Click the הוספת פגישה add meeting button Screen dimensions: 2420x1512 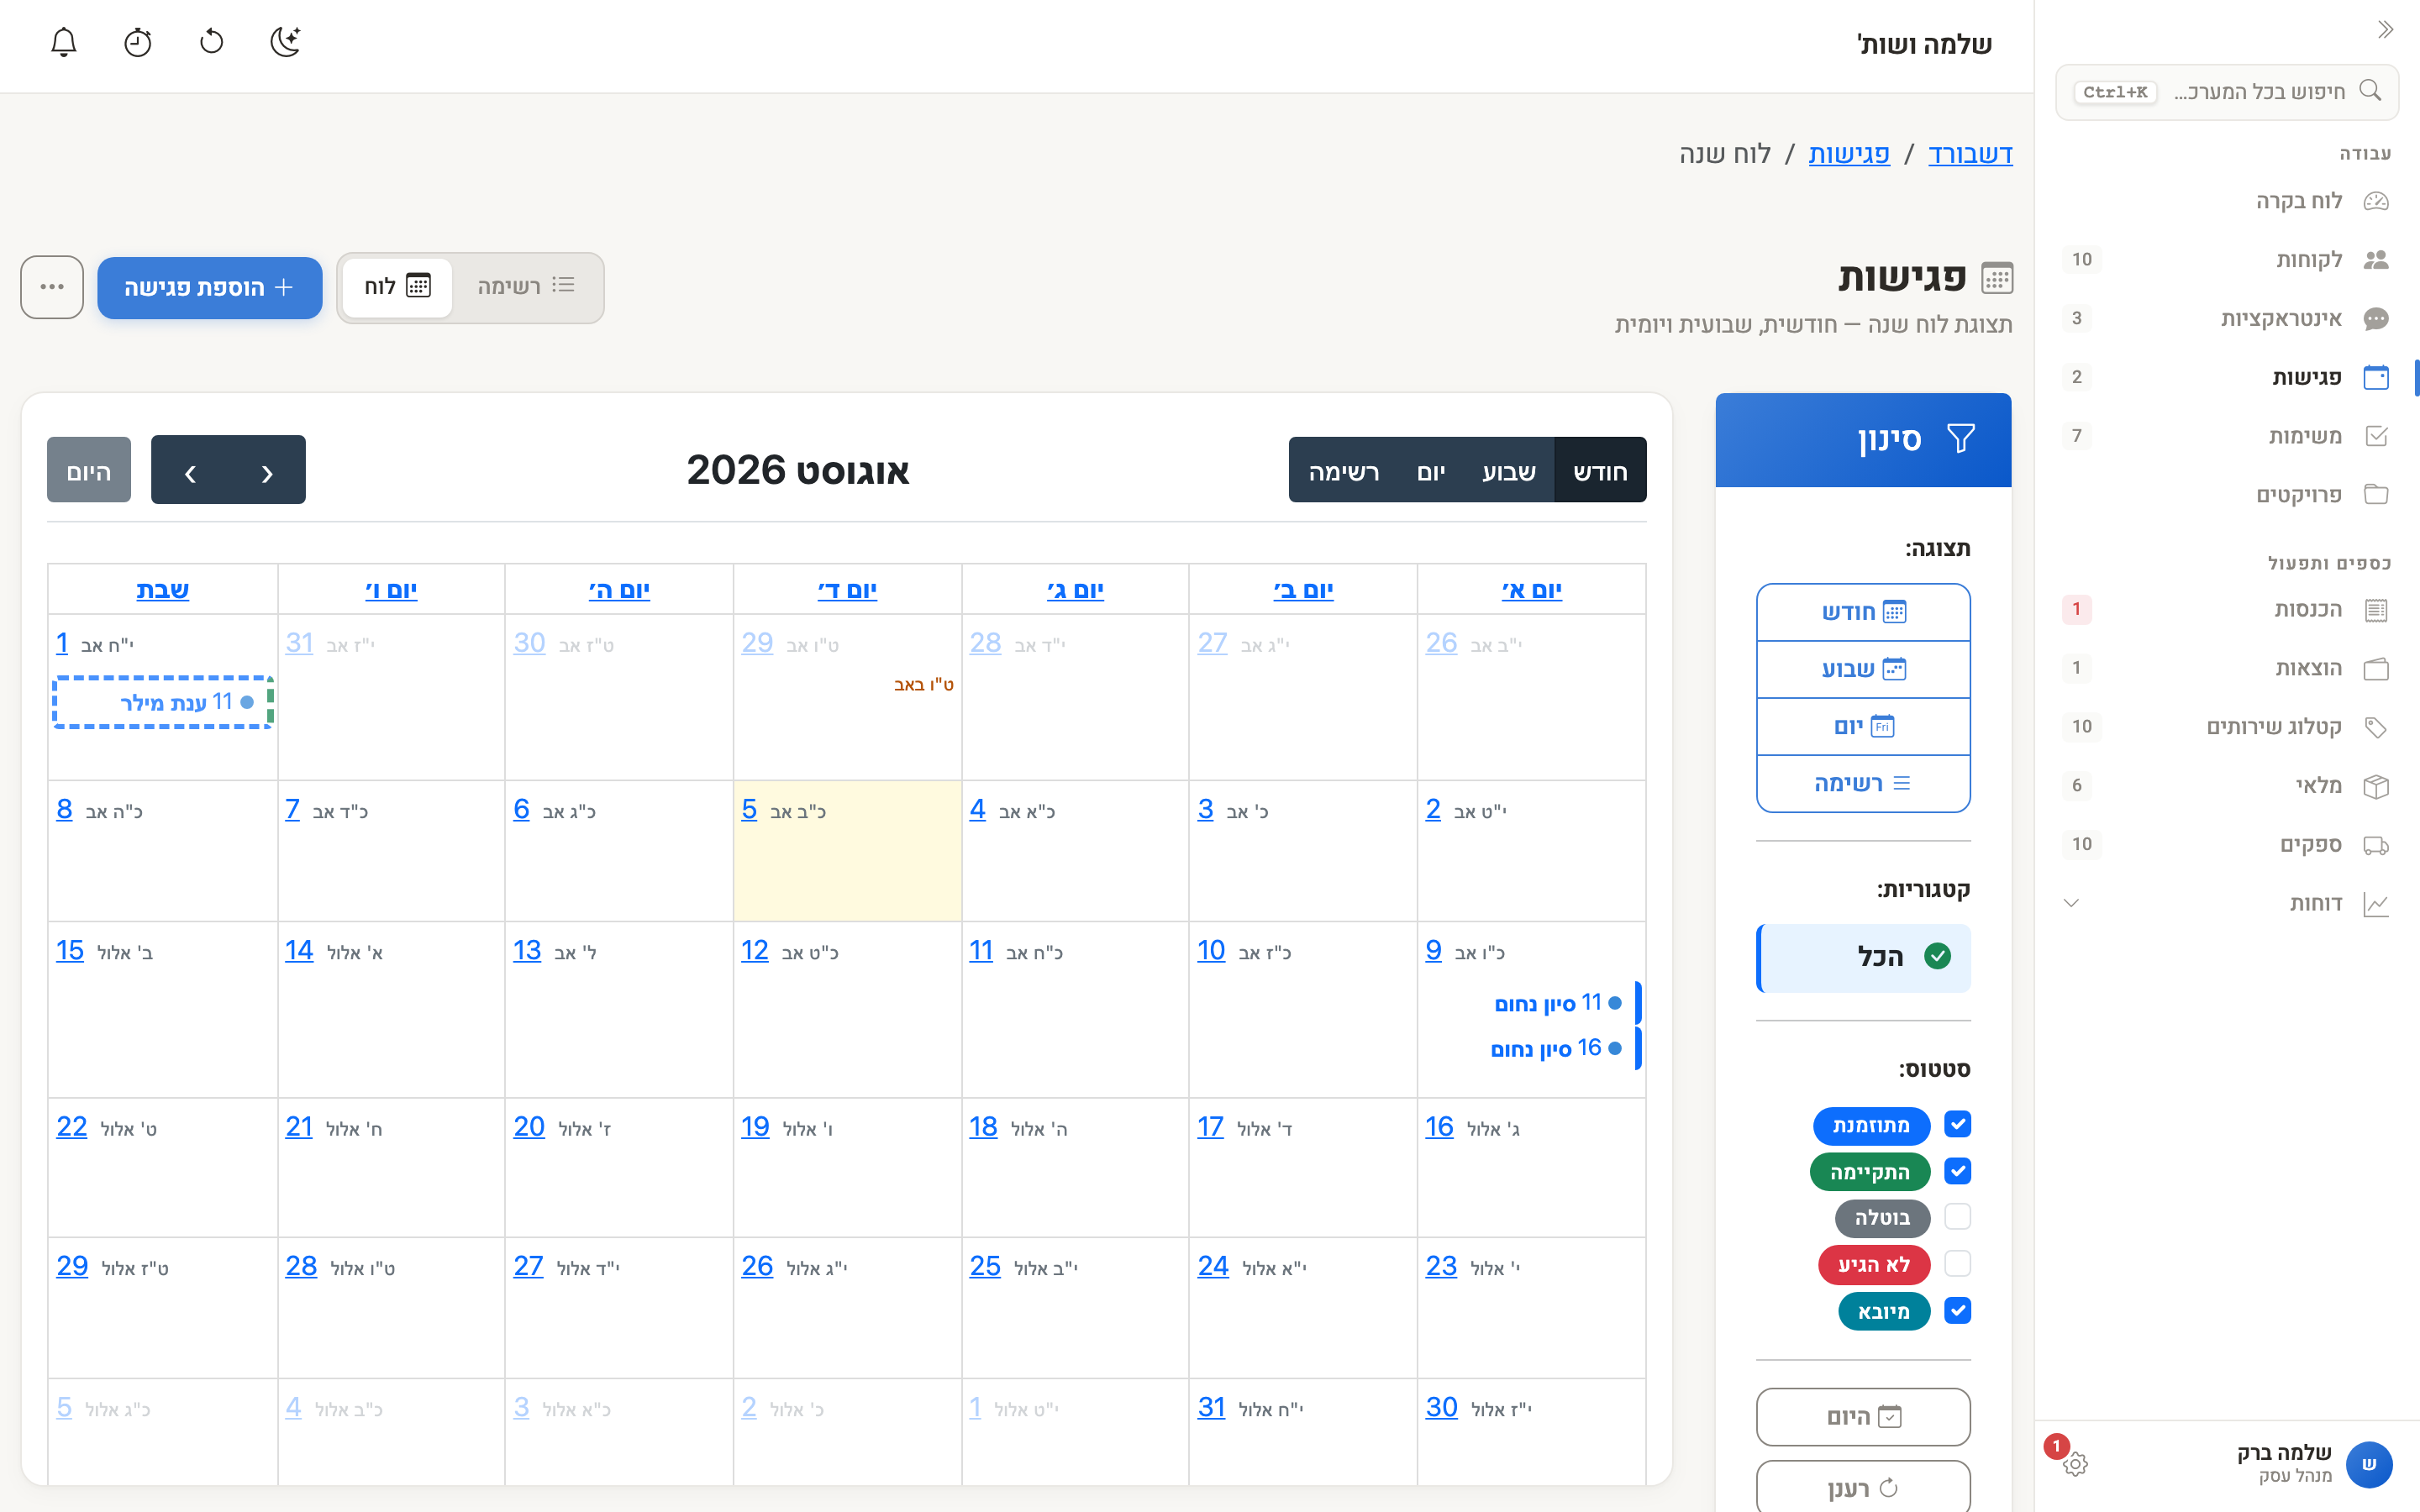[210, 288]
